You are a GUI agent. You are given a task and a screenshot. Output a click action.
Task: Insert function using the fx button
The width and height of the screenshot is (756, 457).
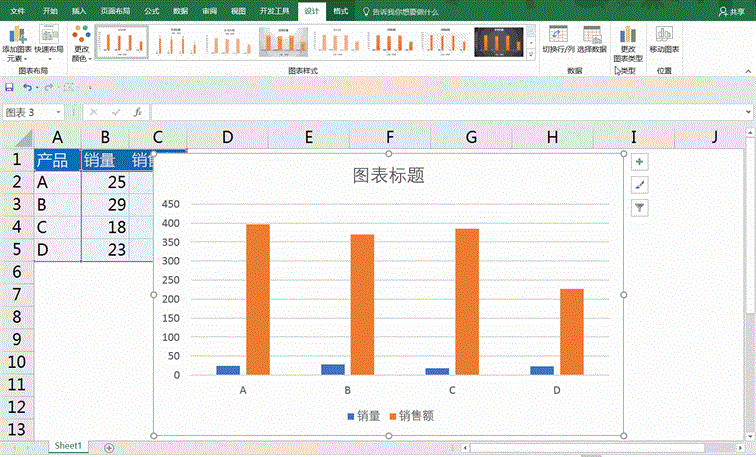pos(137,112)
